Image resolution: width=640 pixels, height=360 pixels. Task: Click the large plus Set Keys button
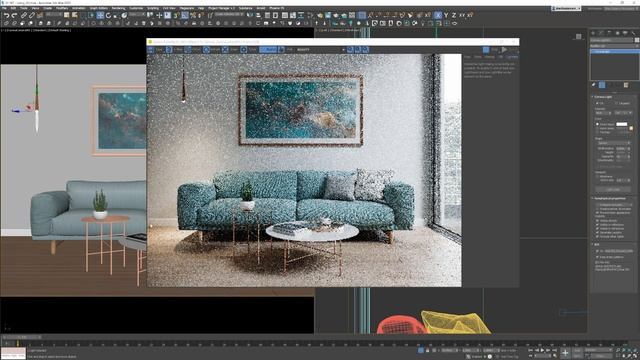pyautogui.click(x=565, y=353)
